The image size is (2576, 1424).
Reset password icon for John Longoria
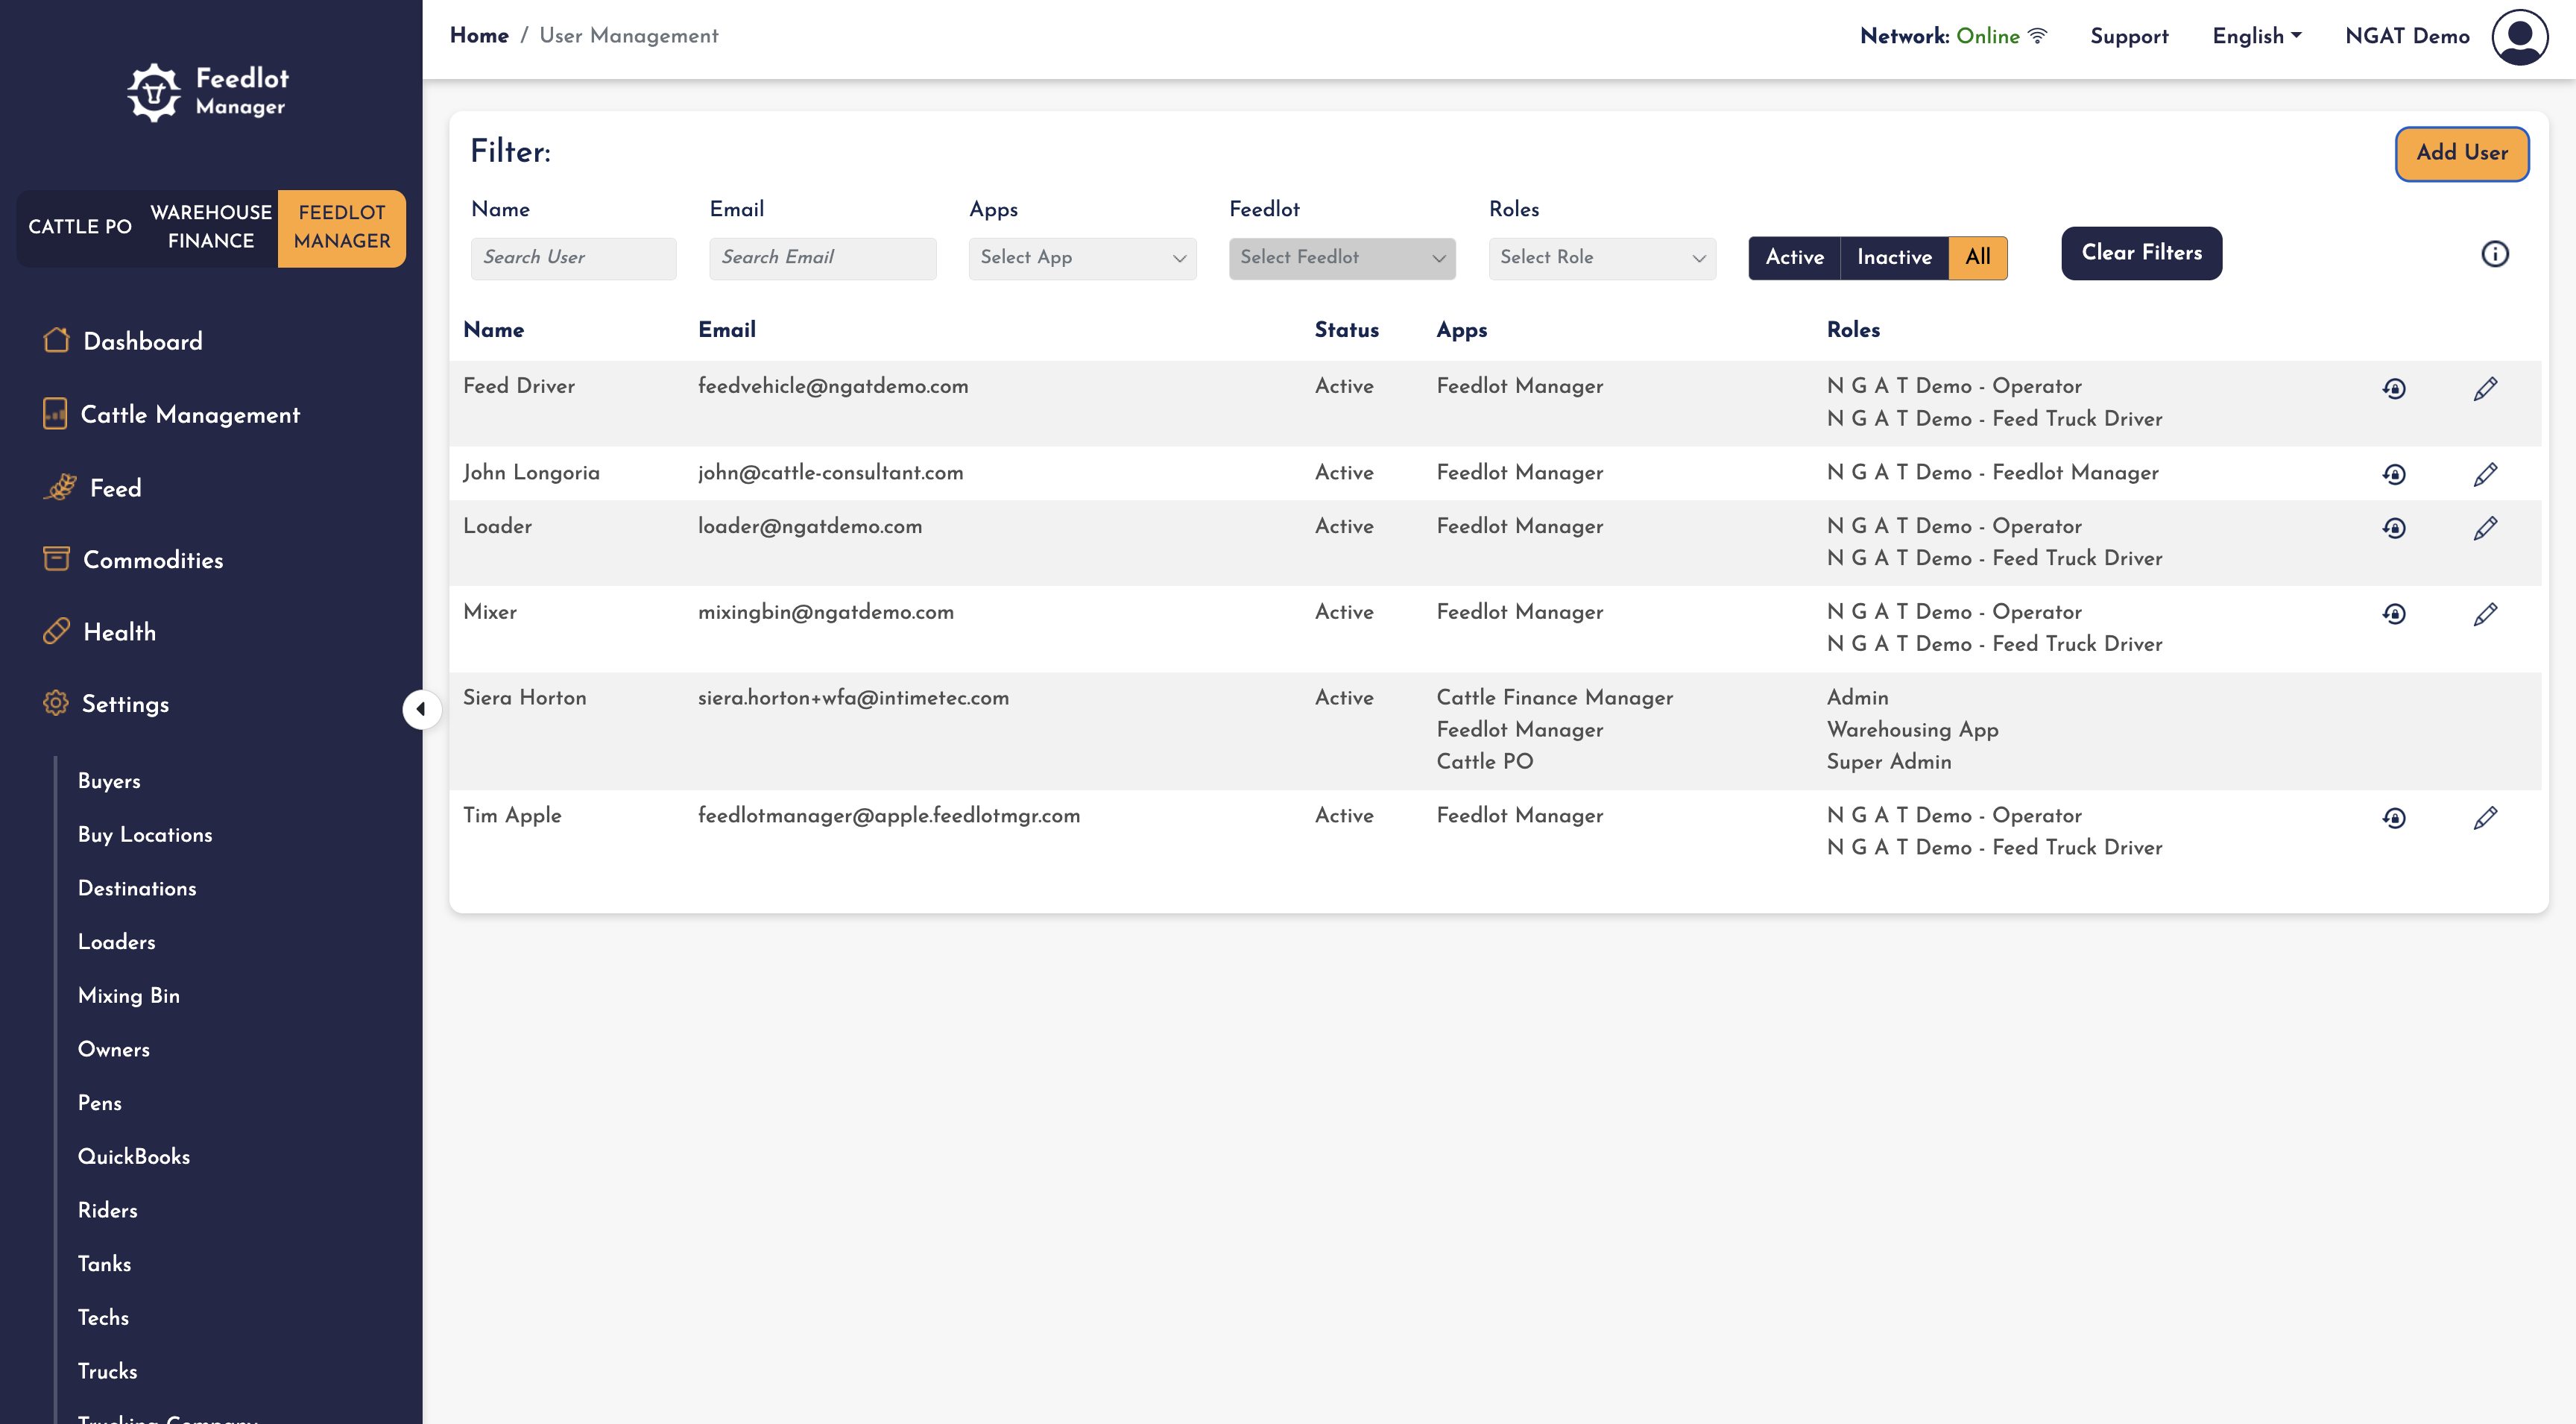coord(2393,474)
